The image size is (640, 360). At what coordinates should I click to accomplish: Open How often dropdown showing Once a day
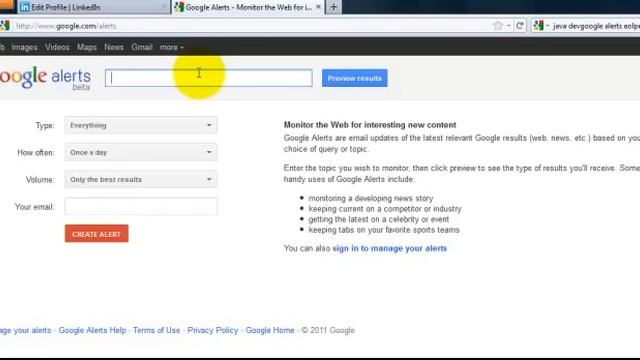pos(141,152)
